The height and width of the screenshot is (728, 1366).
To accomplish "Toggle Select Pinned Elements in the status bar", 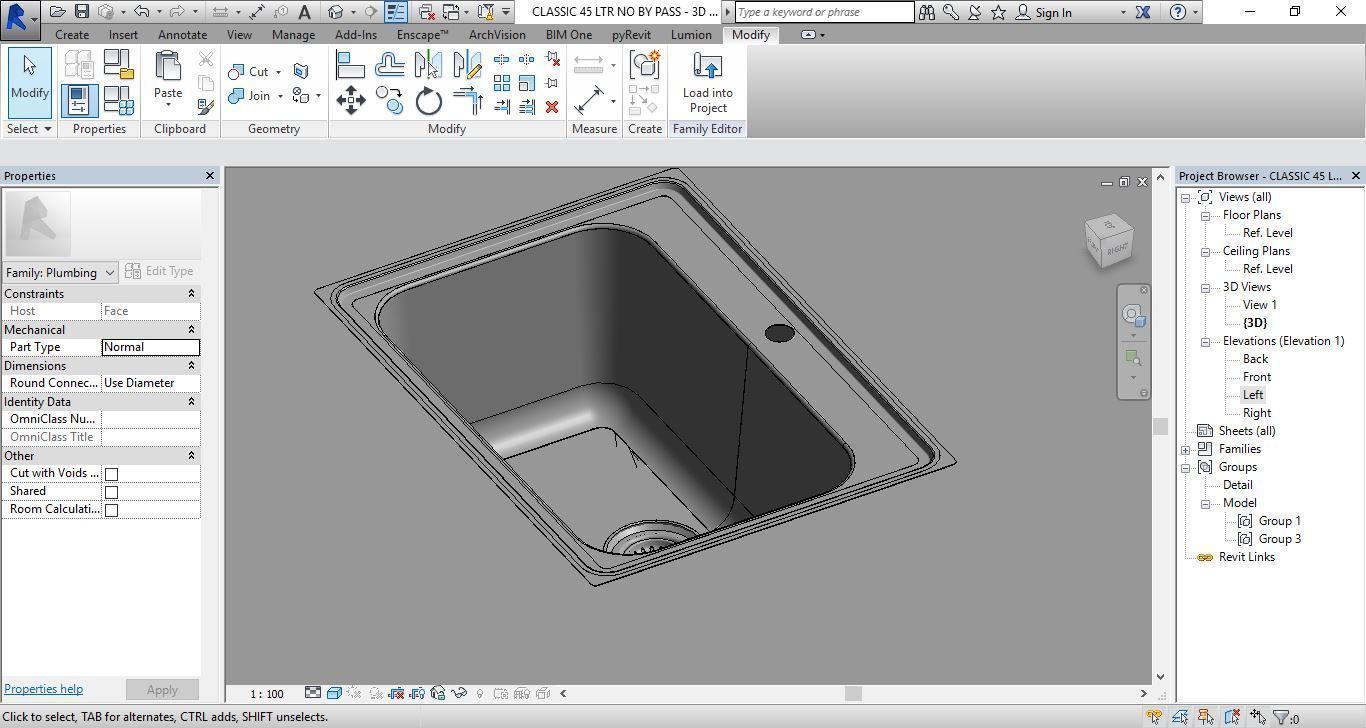I will (x=1206, y=717).
